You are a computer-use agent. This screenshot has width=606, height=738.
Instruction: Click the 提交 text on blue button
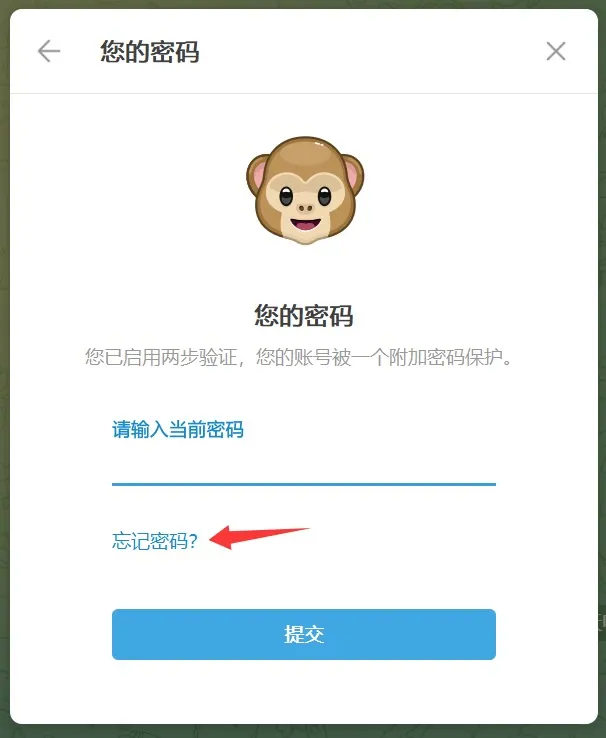click(x=304, y=634)
